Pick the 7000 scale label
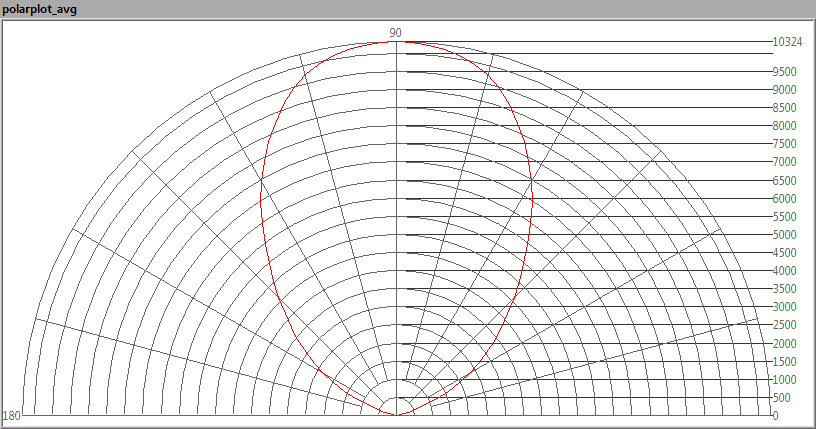 click(x=784, y=162)
